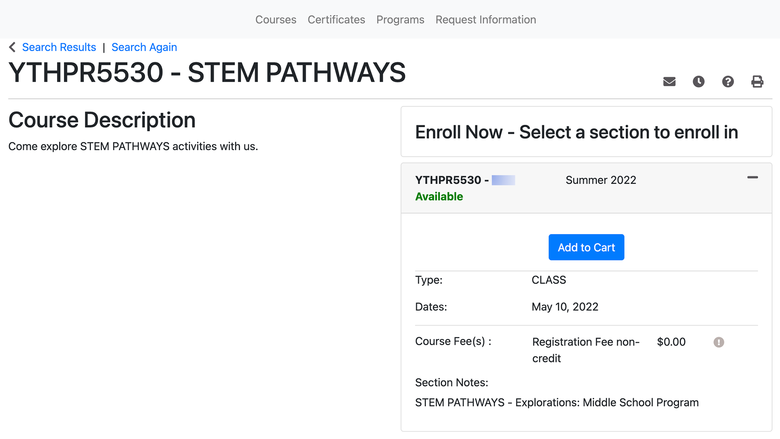
Task: Click the clock icon near the title
Action: pos(698,82)
